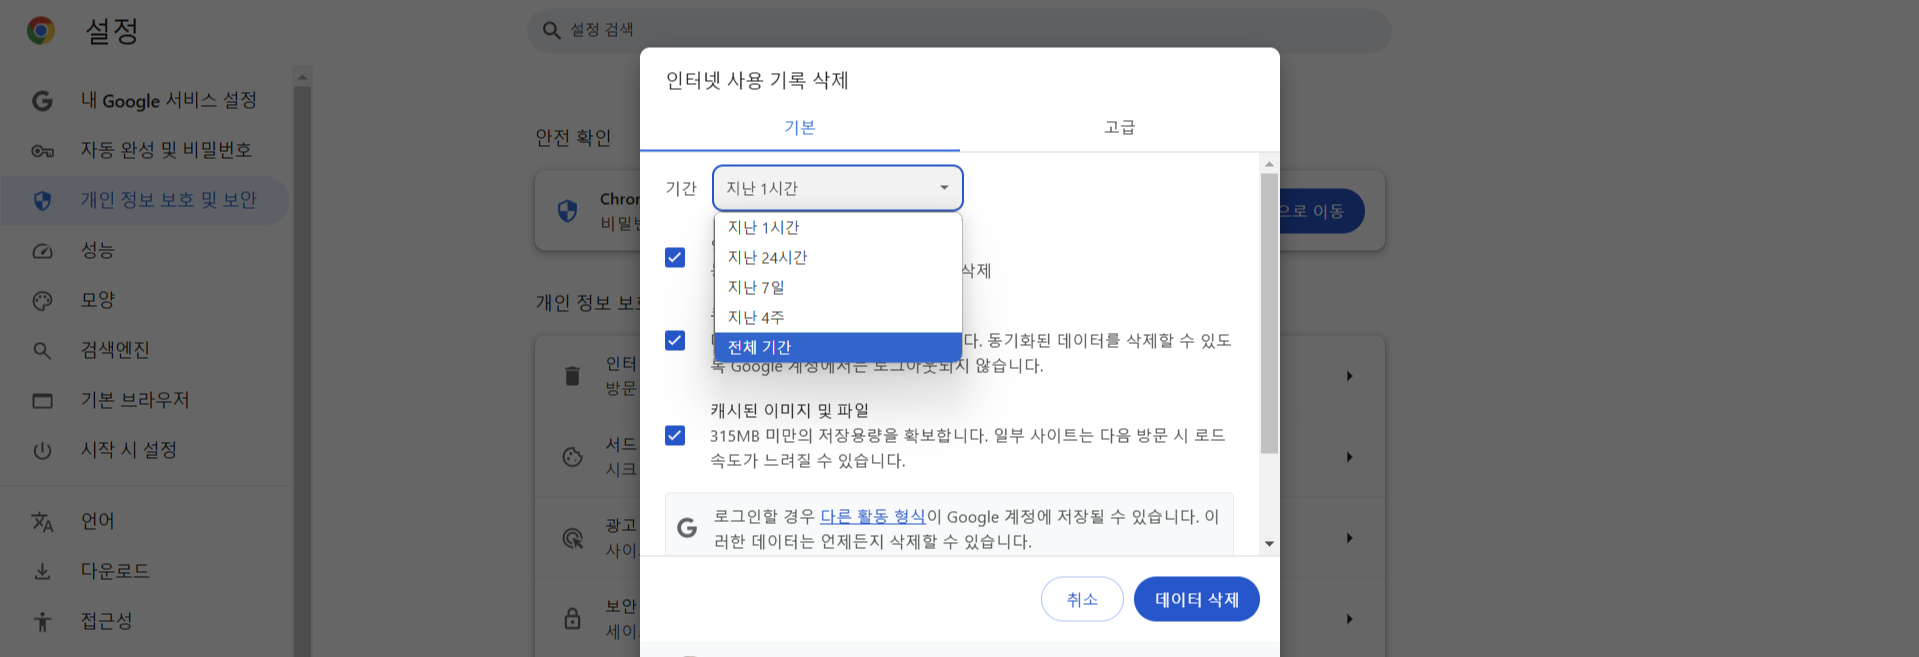The height and width of the screenshot is (657, 1919).
Task: Open 내 Google 서비스 설정 section
Action: [145, 101]
